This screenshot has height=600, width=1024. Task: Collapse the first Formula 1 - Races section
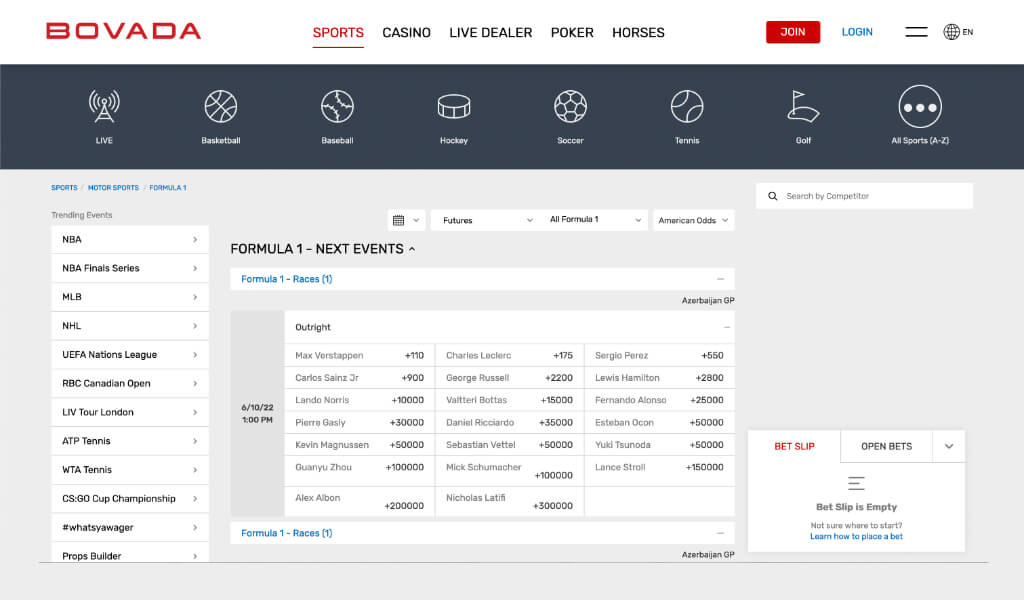pos(720,279)
